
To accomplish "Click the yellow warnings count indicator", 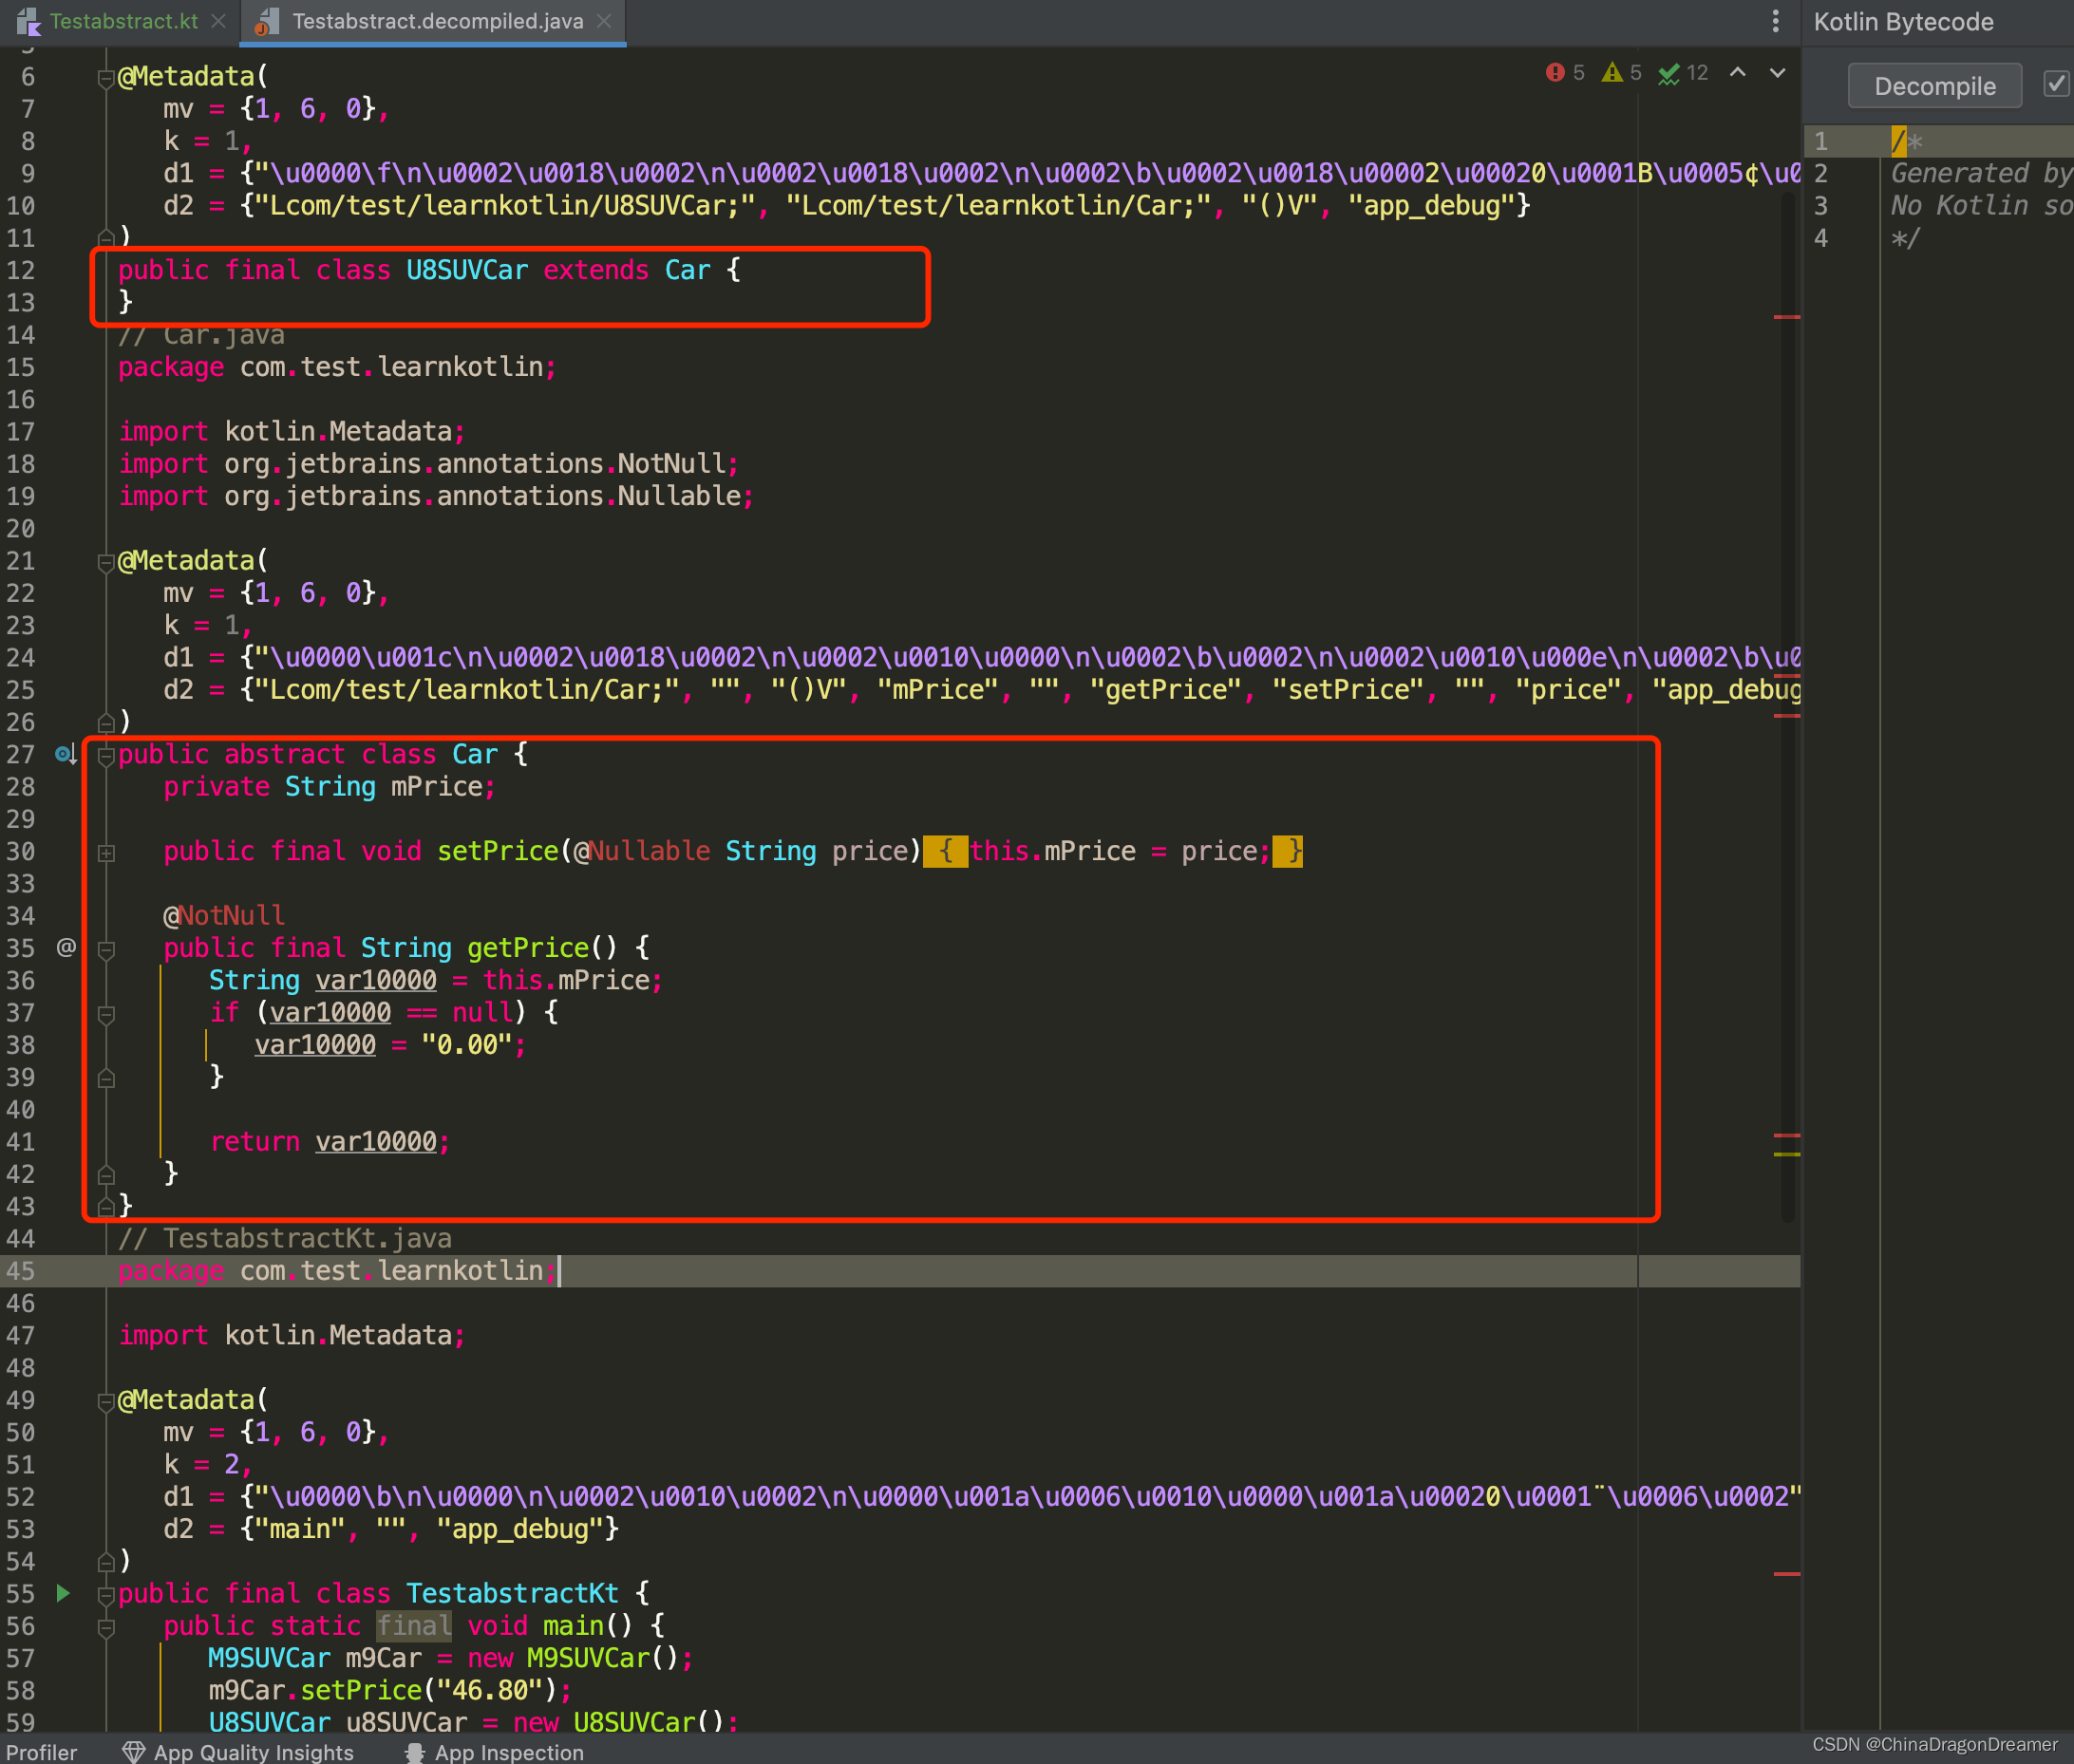I will click(1621, 73).
